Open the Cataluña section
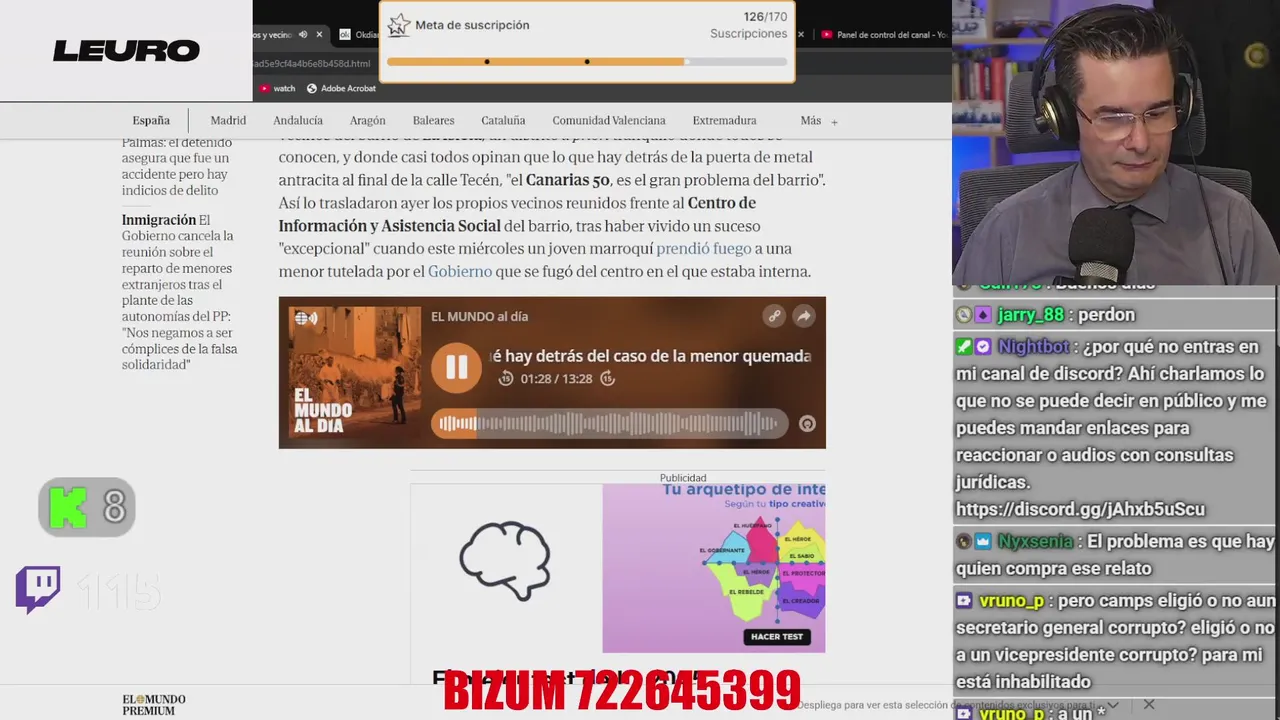The image size is (1280, 720). coord(503,120)
